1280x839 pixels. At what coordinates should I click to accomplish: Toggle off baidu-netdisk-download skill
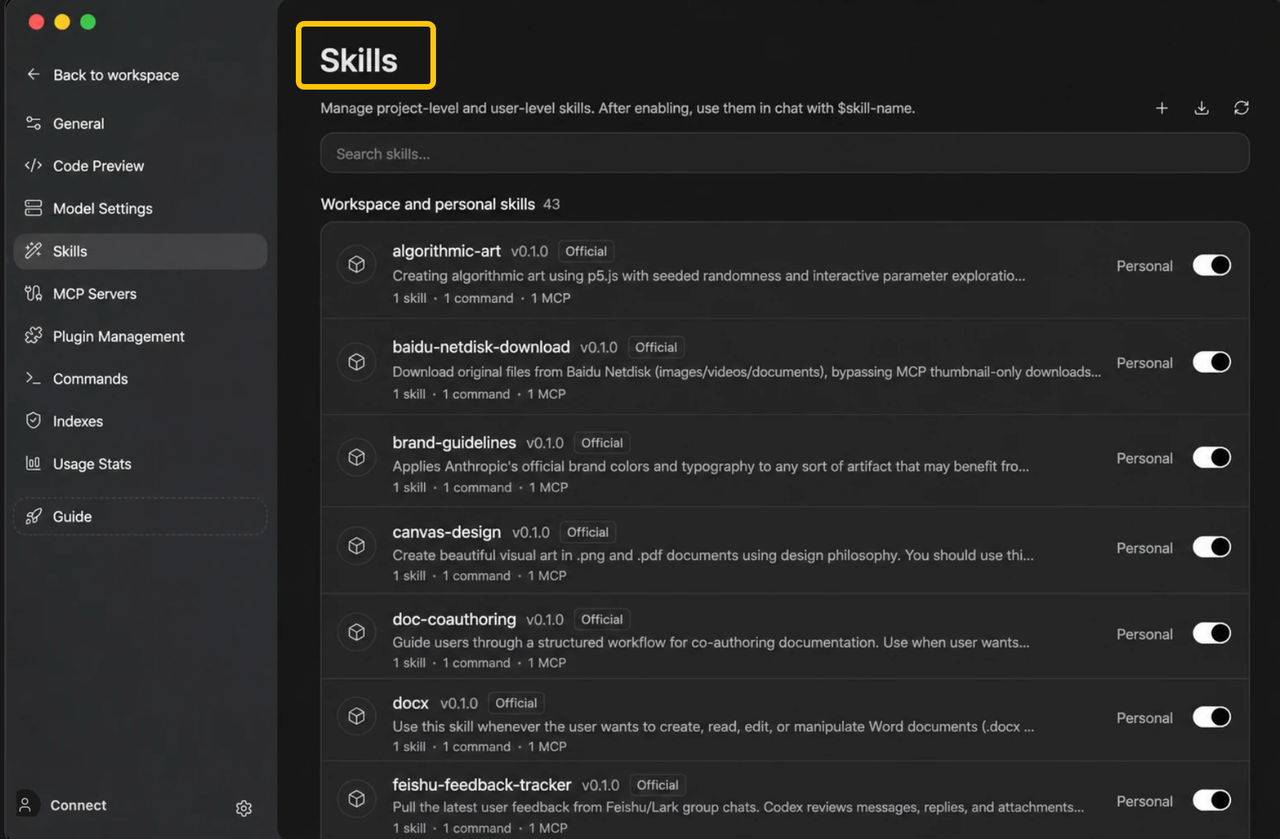pyautogui.click(x=1211, y=362)
